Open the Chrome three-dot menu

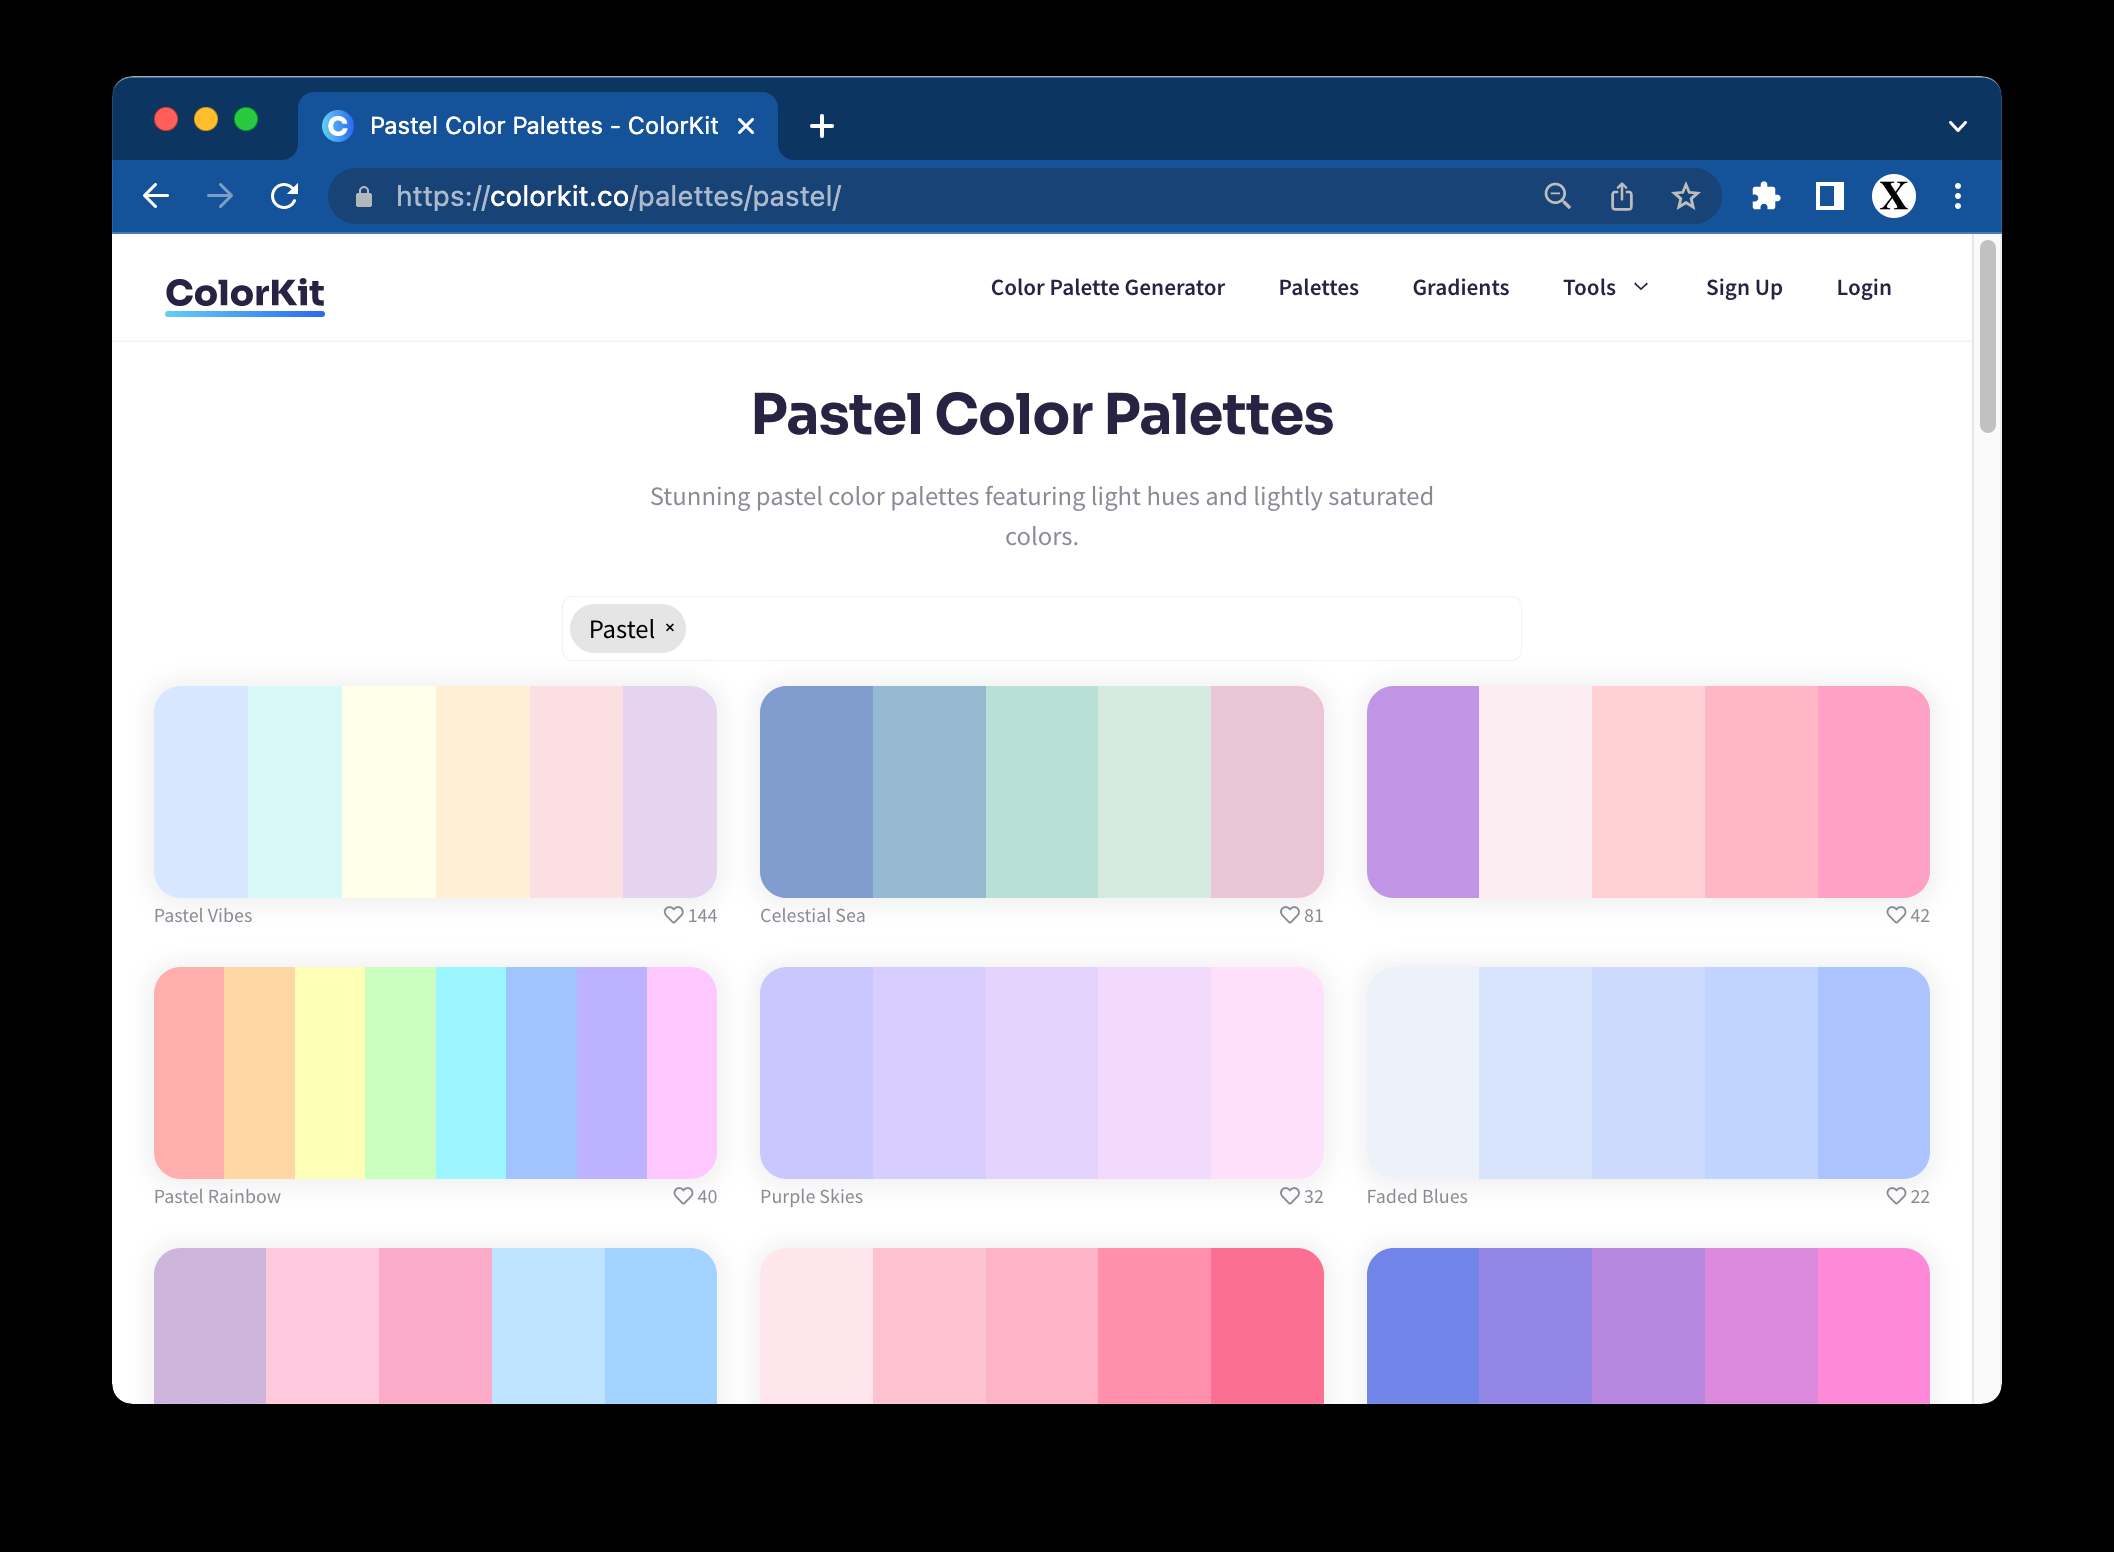(1957, 196)
